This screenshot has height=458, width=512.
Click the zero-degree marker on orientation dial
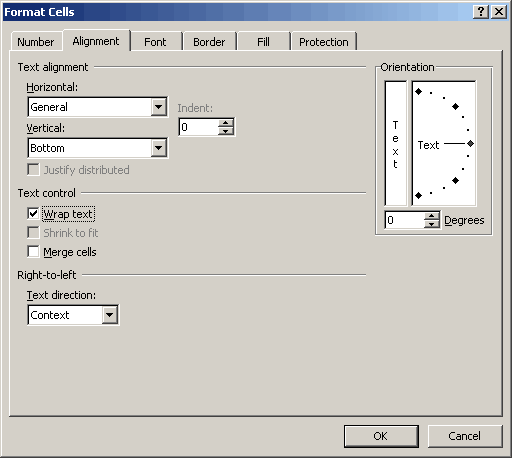click(470, 143)
